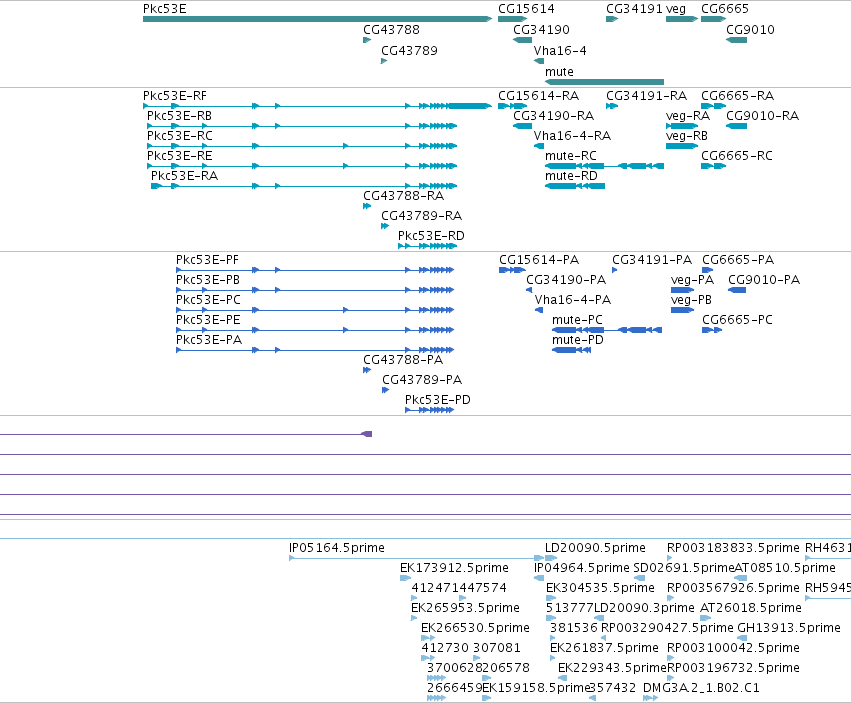The height and width of the screenshot is (703, 851).
Task: Click the Vha16-4-RA transcript label
Action: [x=572, y=136]
